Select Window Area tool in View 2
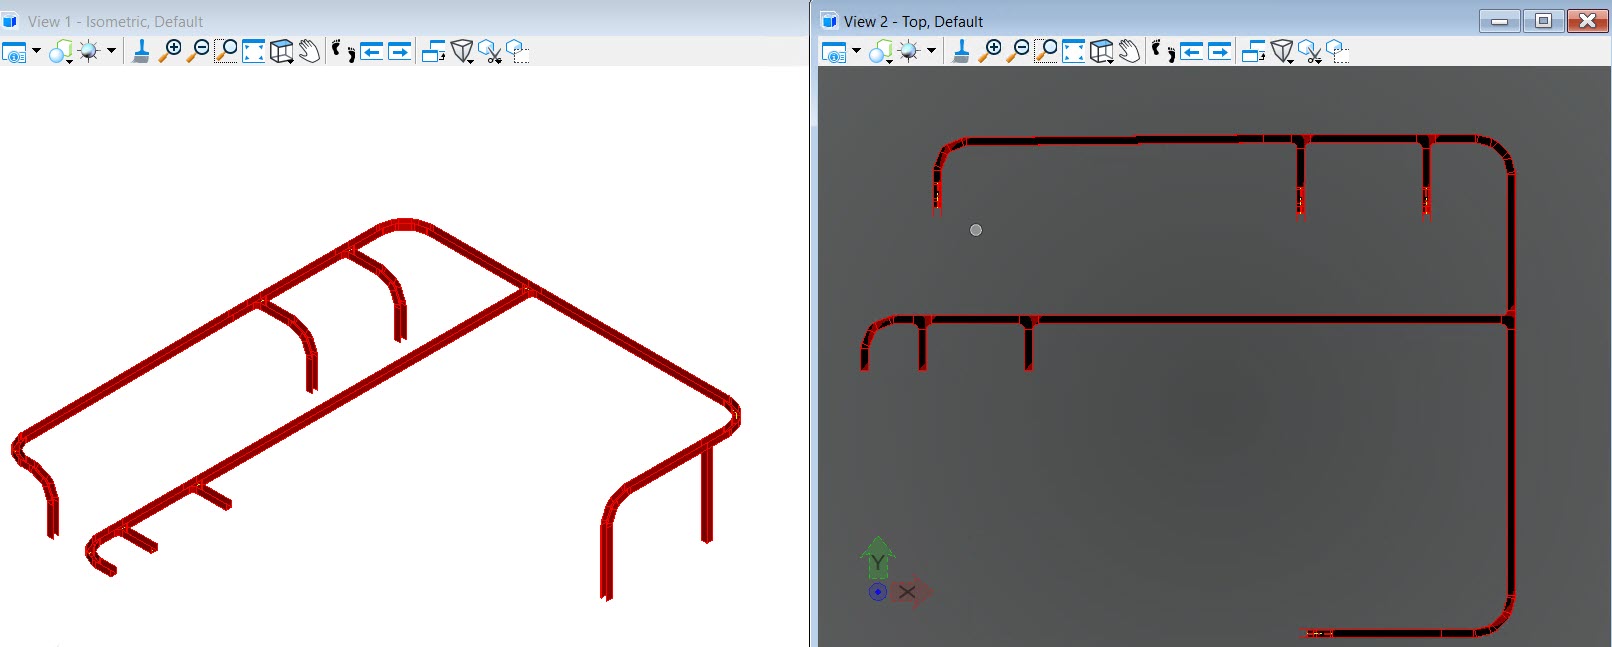Viewport: 1612px width, 647px height. [1046, 52]
